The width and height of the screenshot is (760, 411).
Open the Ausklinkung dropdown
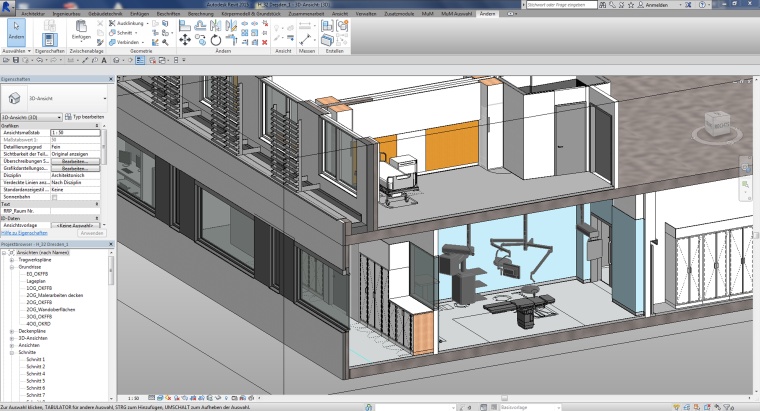[x=131, y=22]
